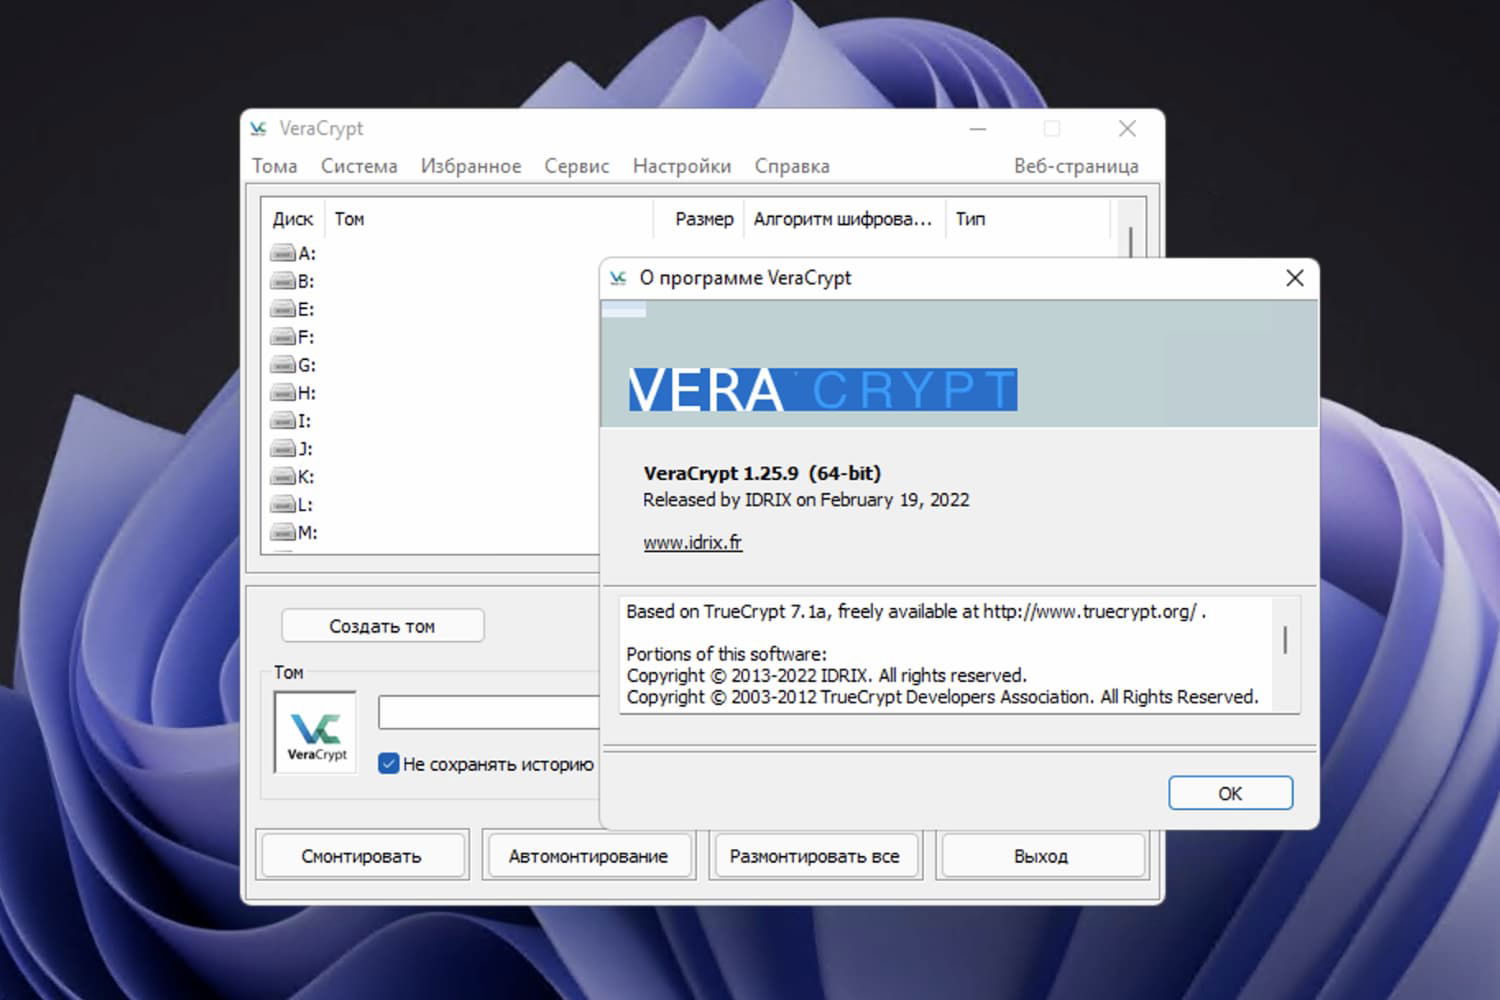
Task: Click the "Based on TrueCrypt 7.1a" line
Action: tap(916, 612)
